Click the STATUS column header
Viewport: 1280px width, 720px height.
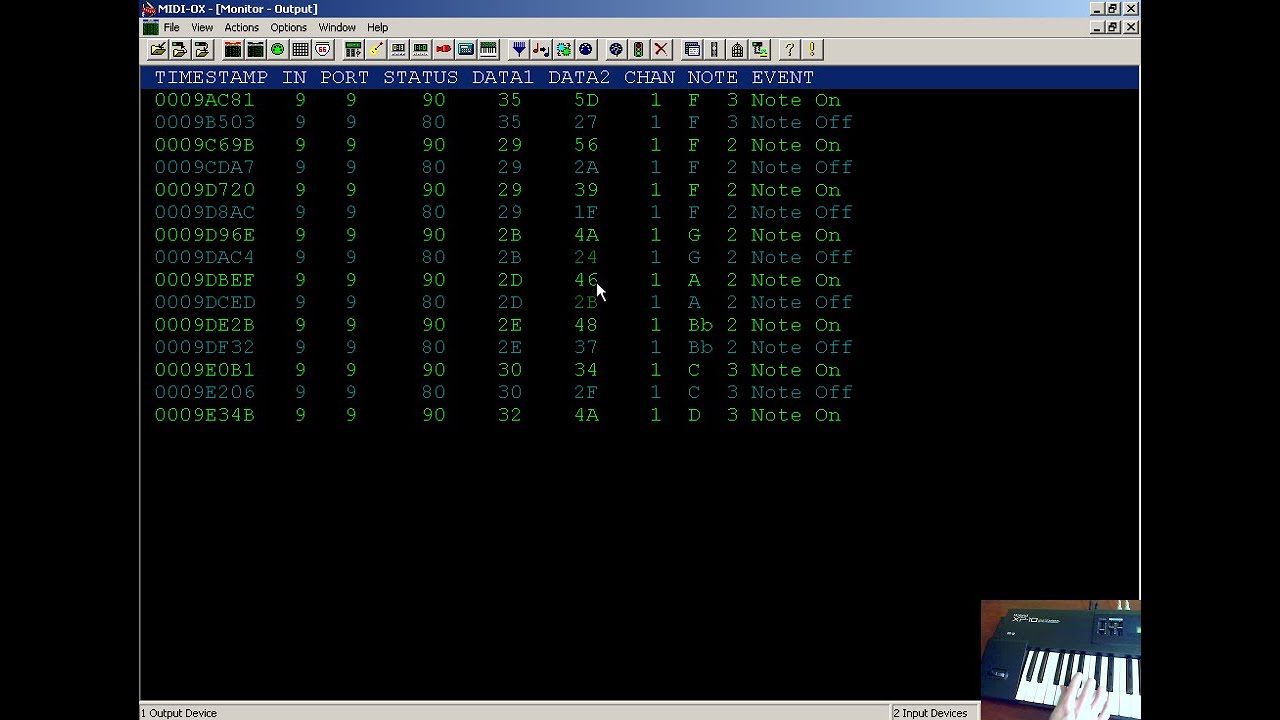[x=420, y=77]
